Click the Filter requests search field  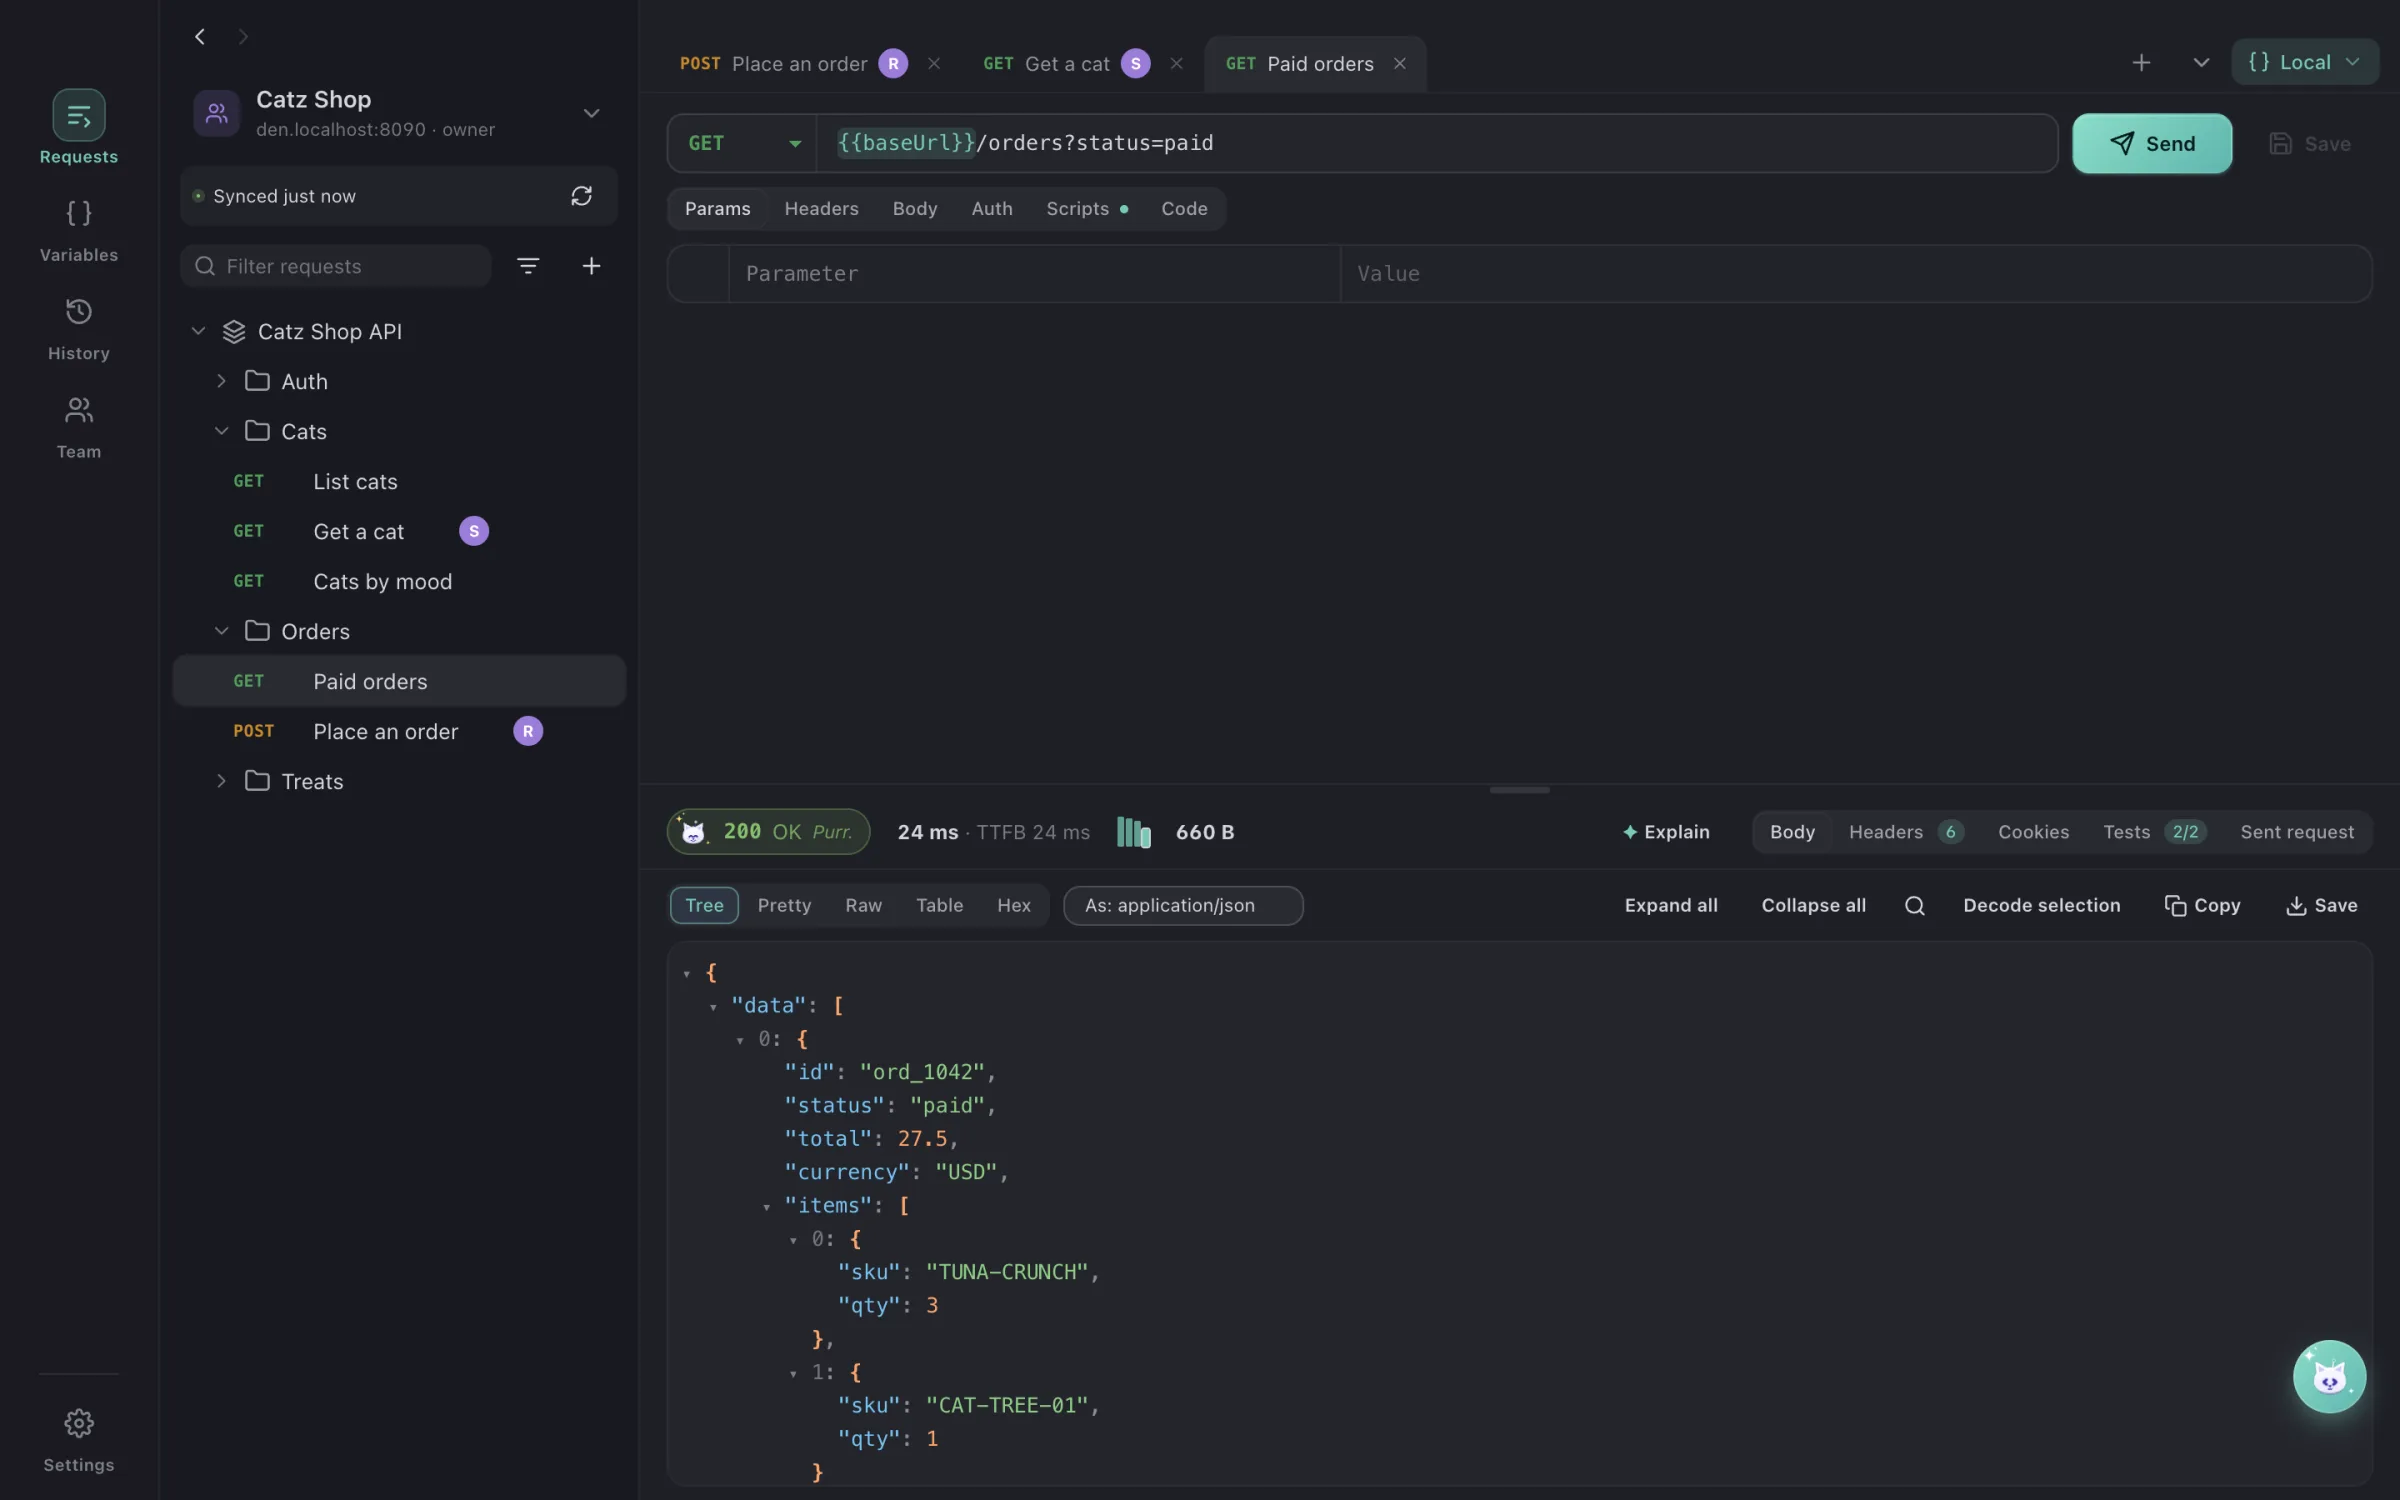pos(336,266)
